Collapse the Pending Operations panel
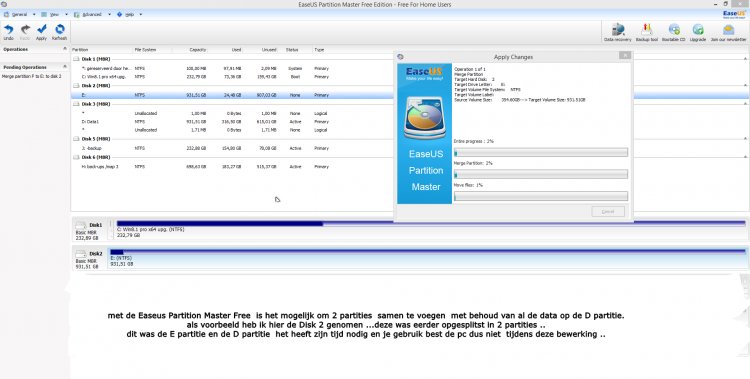 tap(65, 67)
